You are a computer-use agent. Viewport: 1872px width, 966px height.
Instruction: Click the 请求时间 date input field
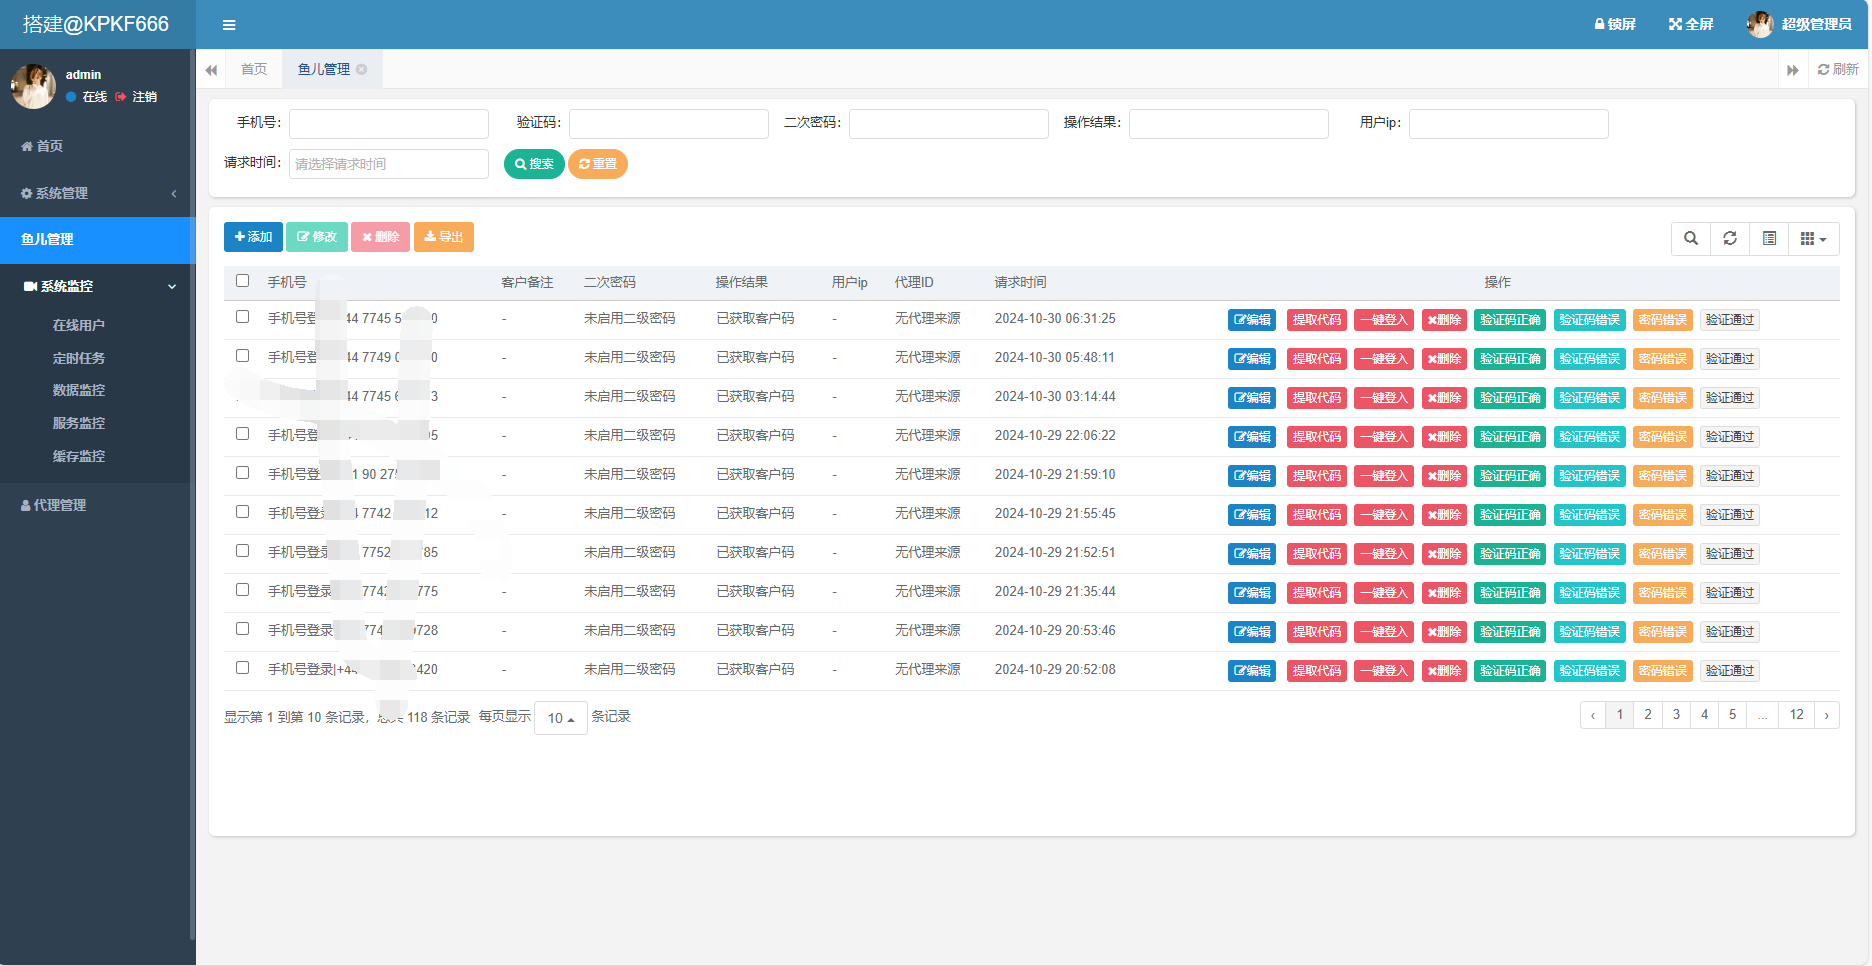tap(389, 164)
